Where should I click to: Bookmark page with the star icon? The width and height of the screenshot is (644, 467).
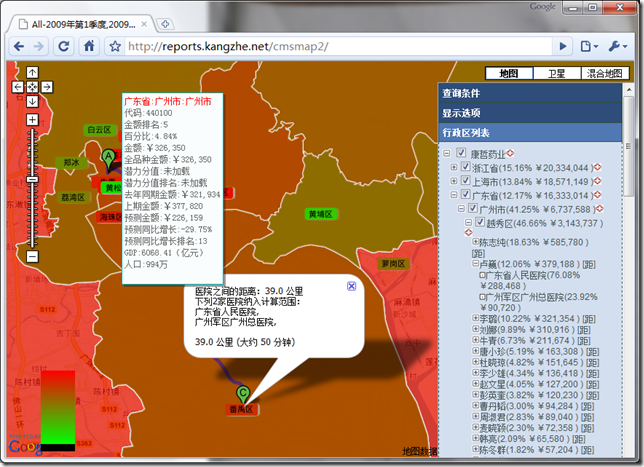pos(115,46)
